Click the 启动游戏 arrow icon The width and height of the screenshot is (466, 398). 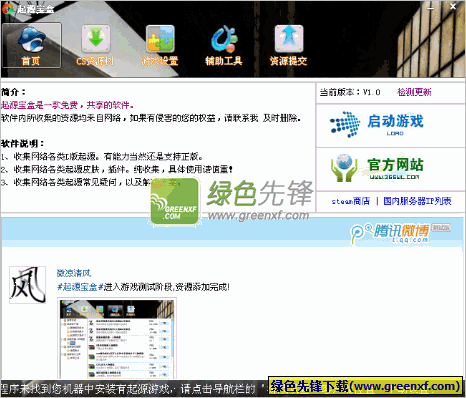coord(345,124)
